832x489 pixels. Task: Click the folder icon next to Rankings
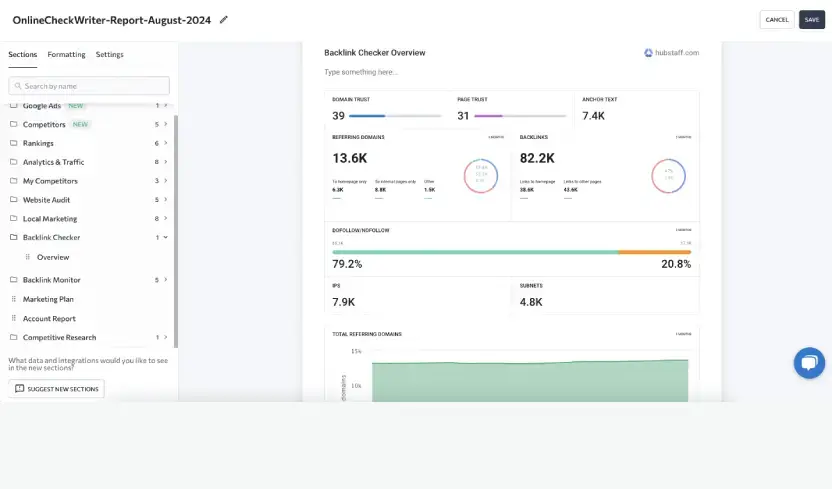click(x=14, y=143)
